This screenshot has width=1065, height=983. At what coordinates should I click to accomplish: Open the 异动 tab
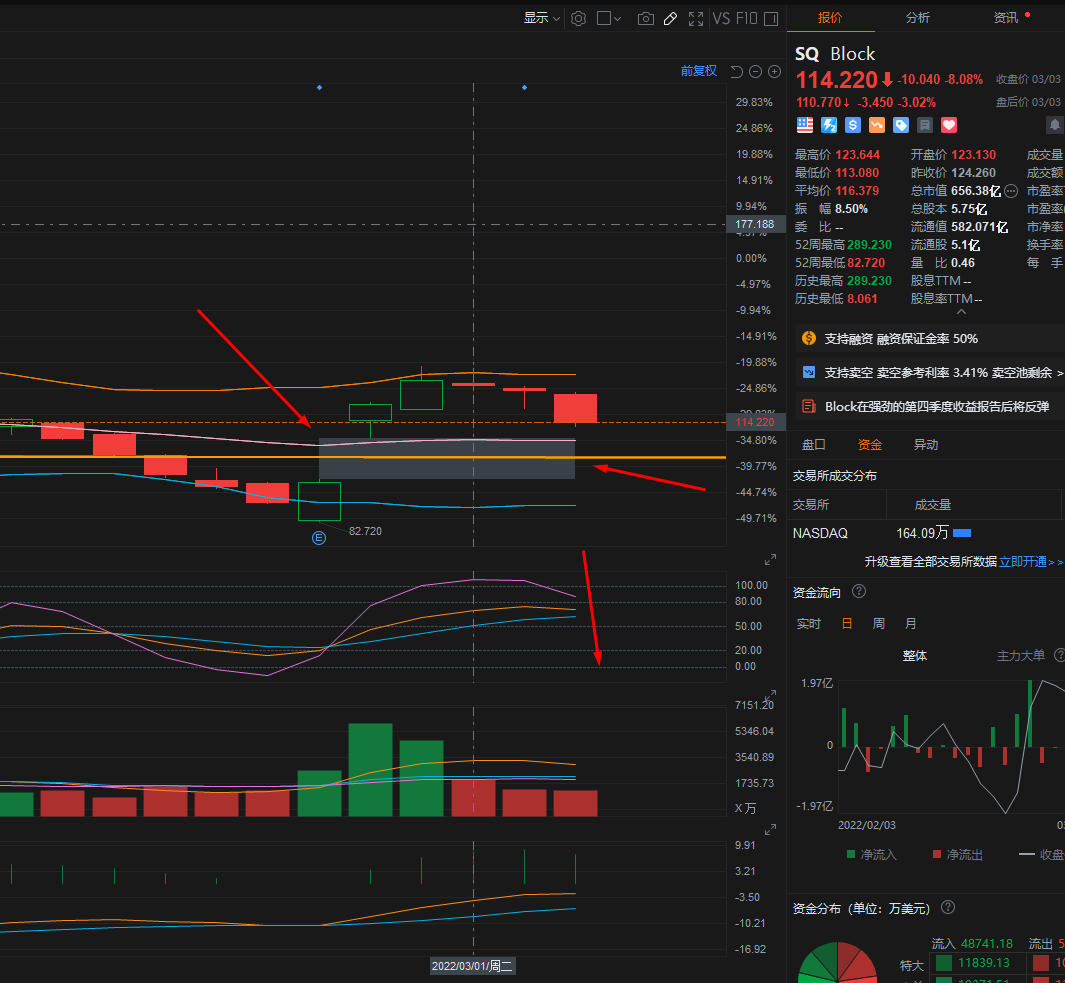coord(926,444)
